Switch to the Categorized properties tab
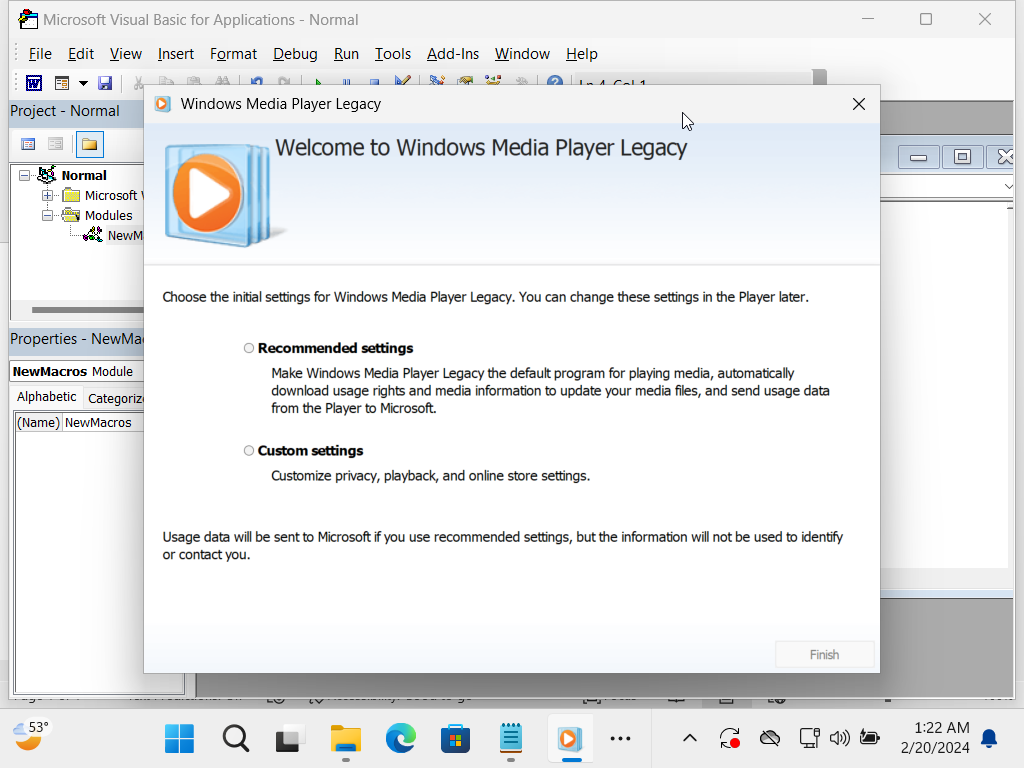The image size is (1024, 768). click(114, 398)
